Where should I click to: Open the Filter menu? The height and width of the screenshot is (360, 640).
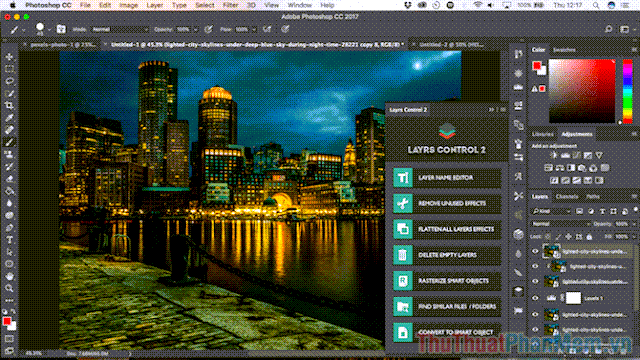point(230,5)
